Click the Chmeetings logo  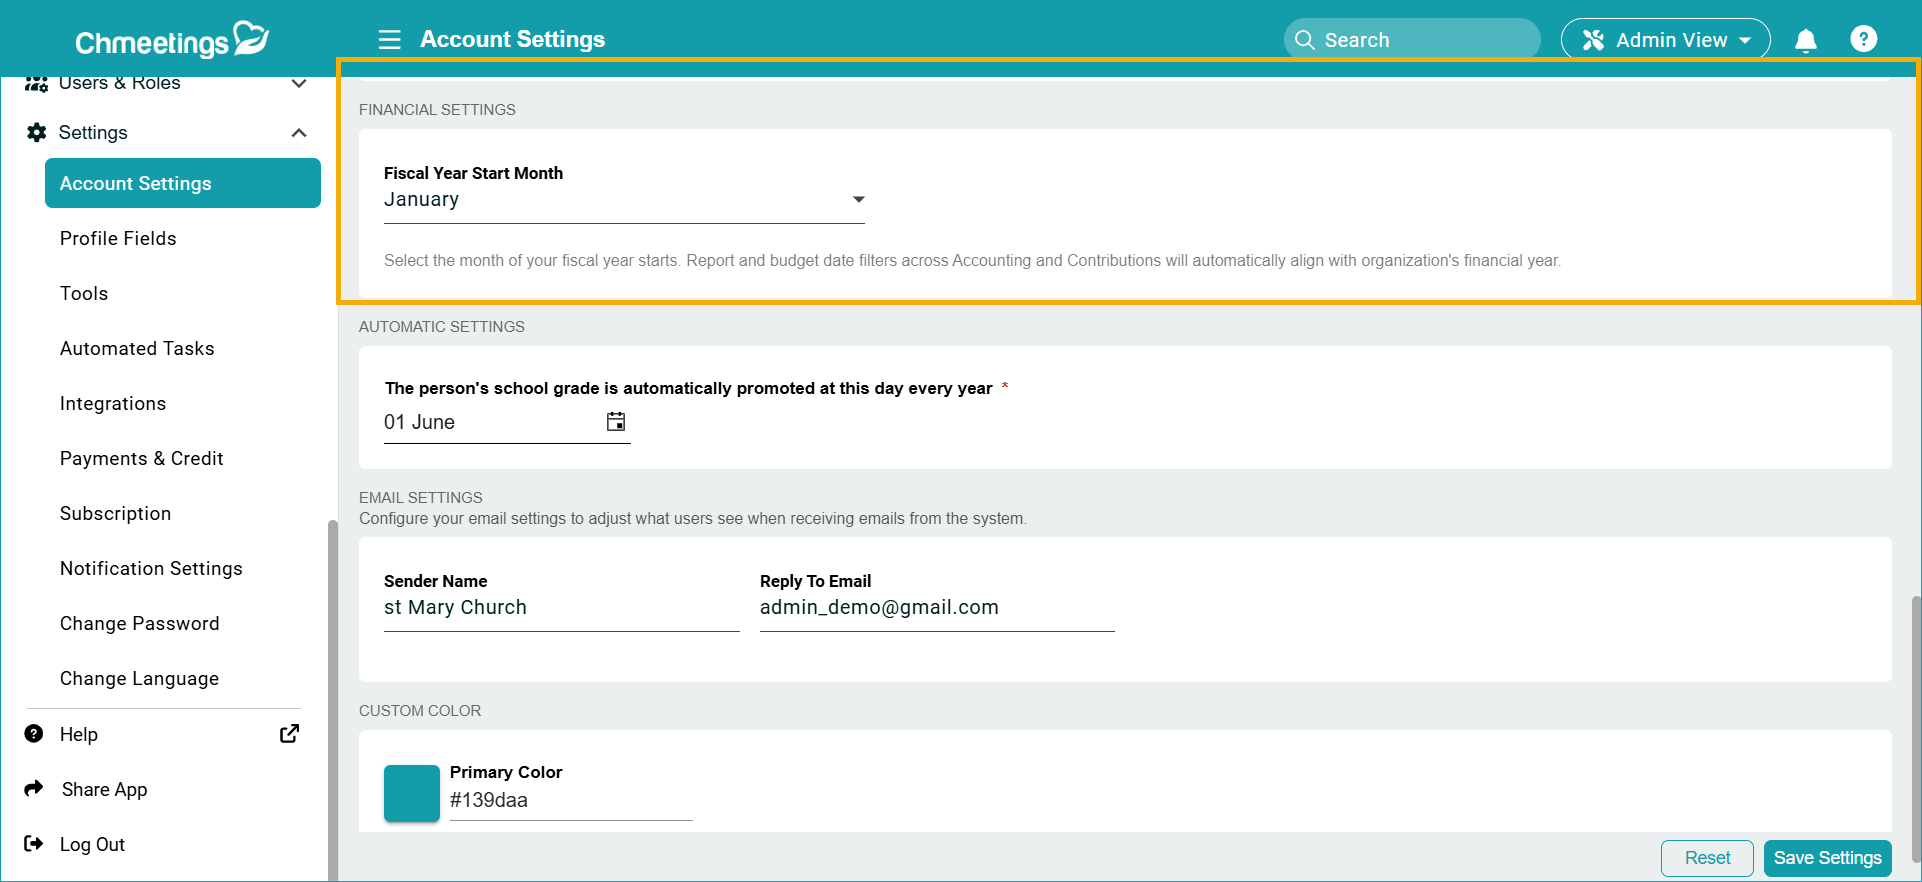point(172,40)
